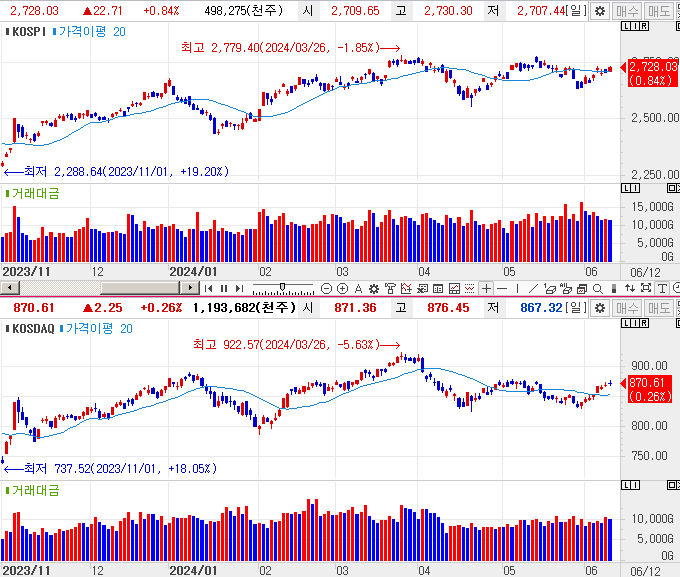Click KOSPI 거래대금 panel label
Screen dimensions: 680x577
point(33,193)
